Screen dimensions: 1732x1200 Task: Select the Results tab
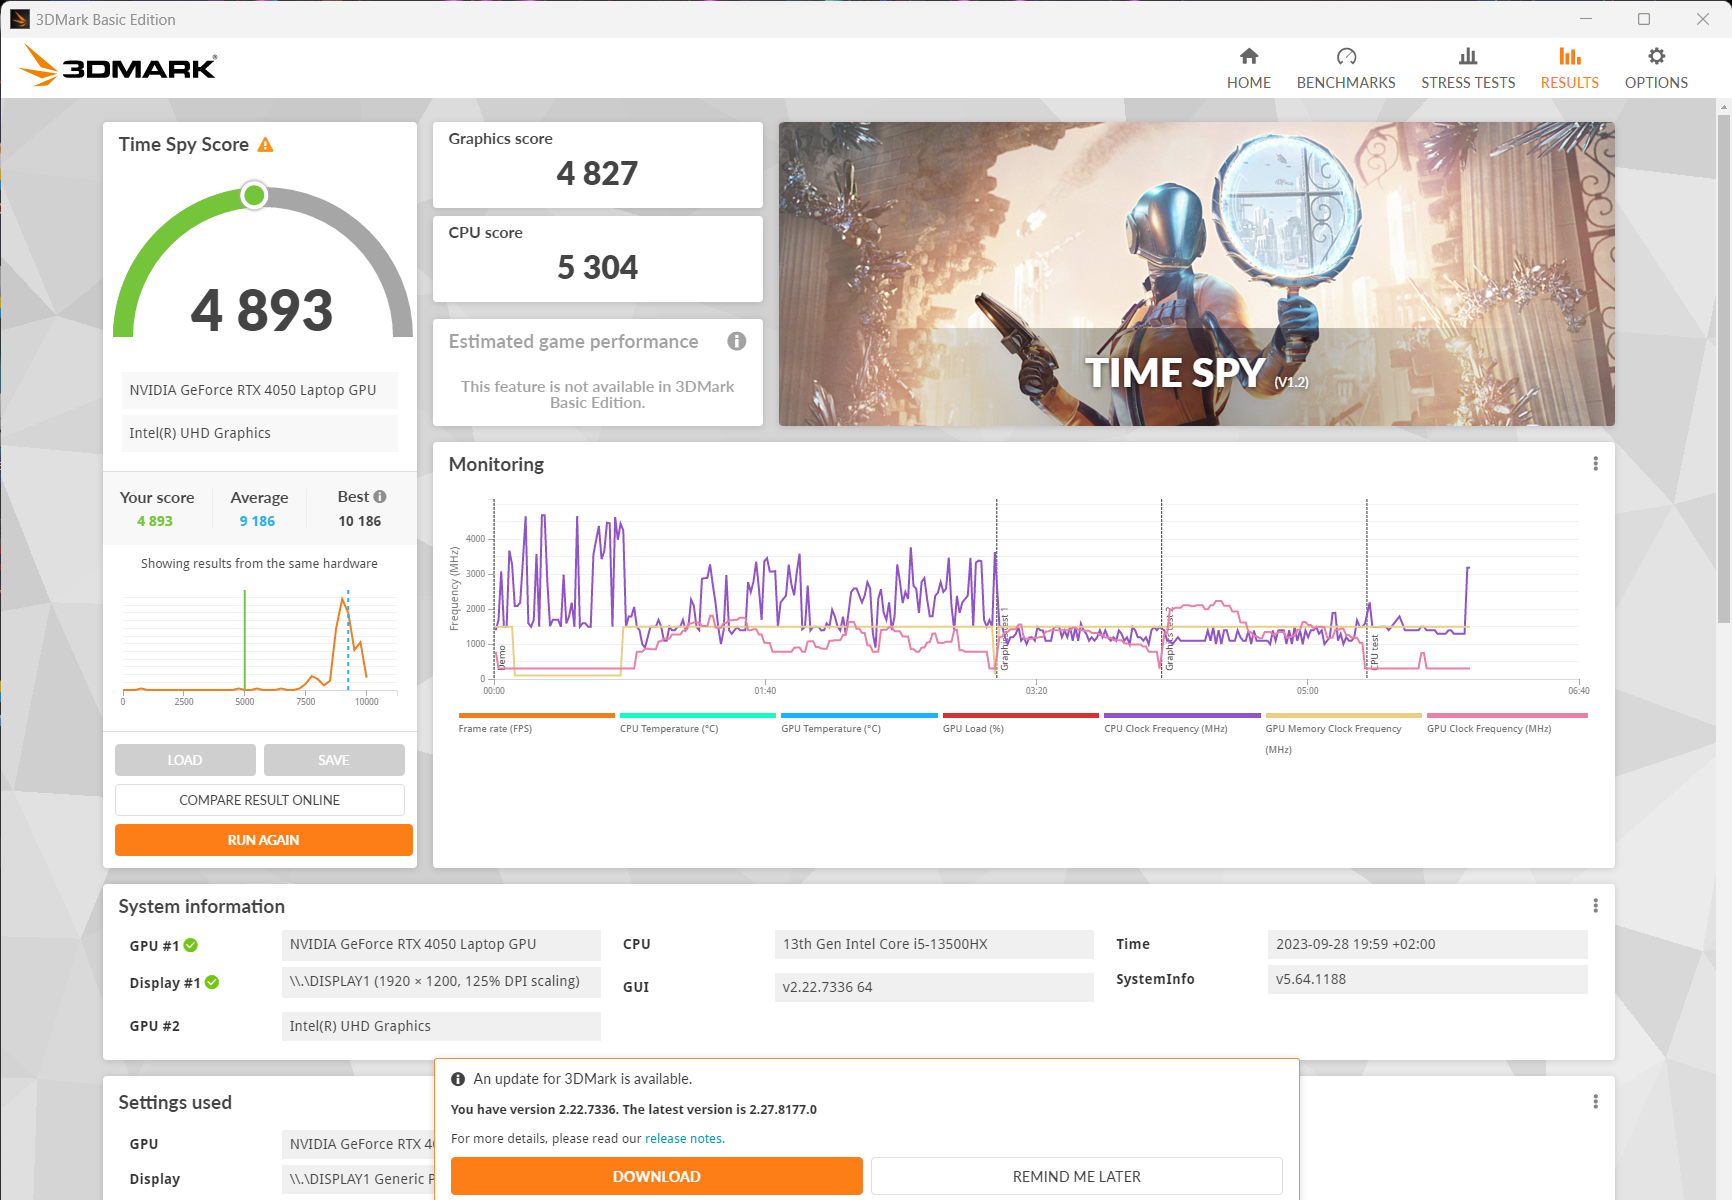(x=1569, y=69)
